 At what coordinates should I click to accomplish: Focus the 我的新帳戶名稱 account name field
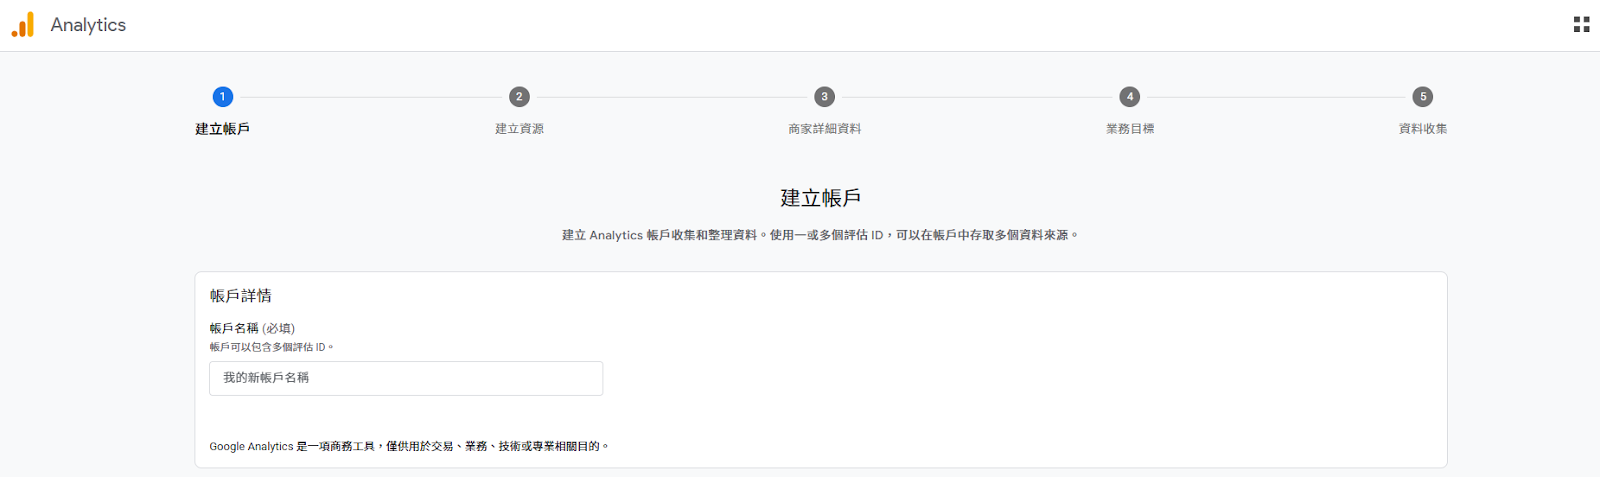[x=406, y=378]
